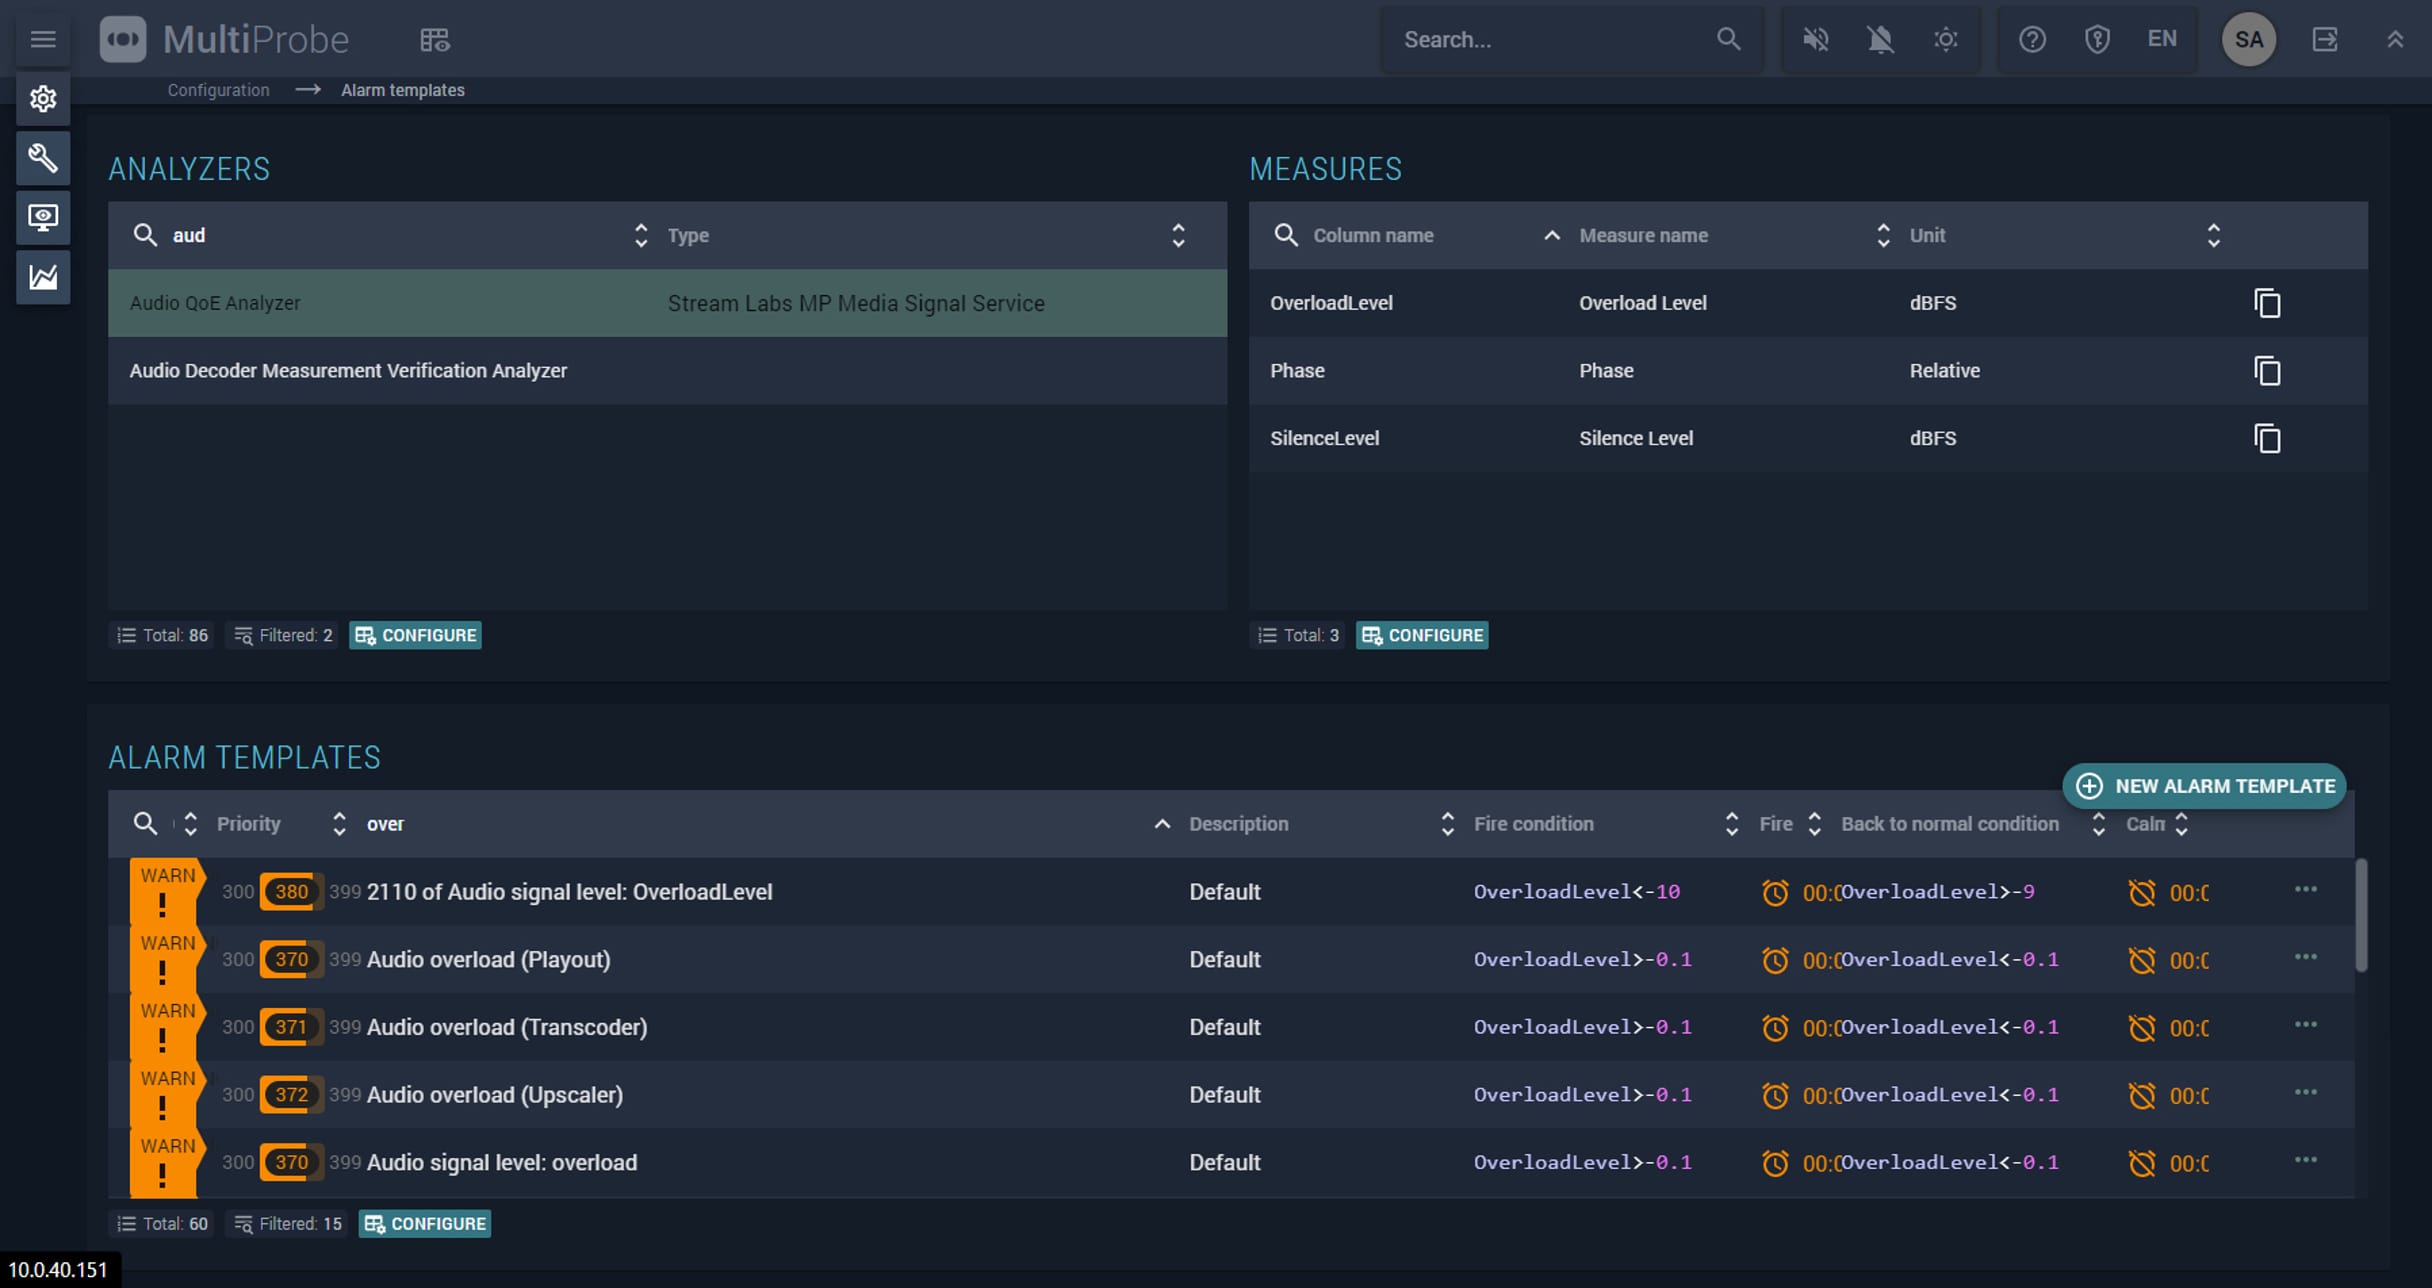2432x1288 pixels.
Task: Open the monitor view sidebar icon
Action: coord(43,217)
